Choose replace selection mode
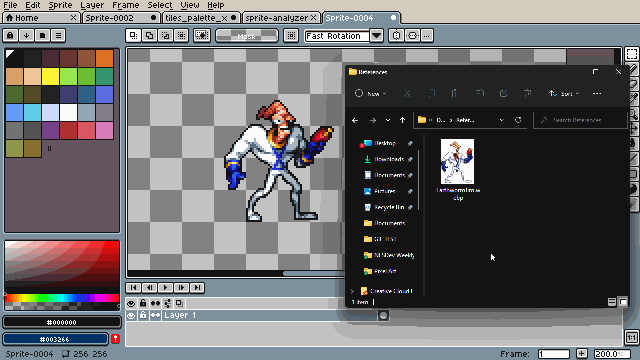This screenshot has height=360, width=640. click(133, 36)
